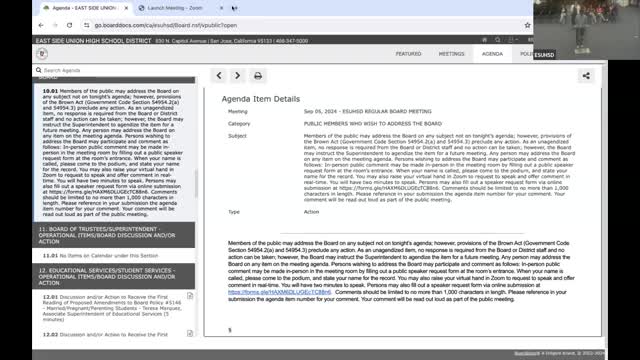Go to the previous agenda item arrow

click(219, 76)
